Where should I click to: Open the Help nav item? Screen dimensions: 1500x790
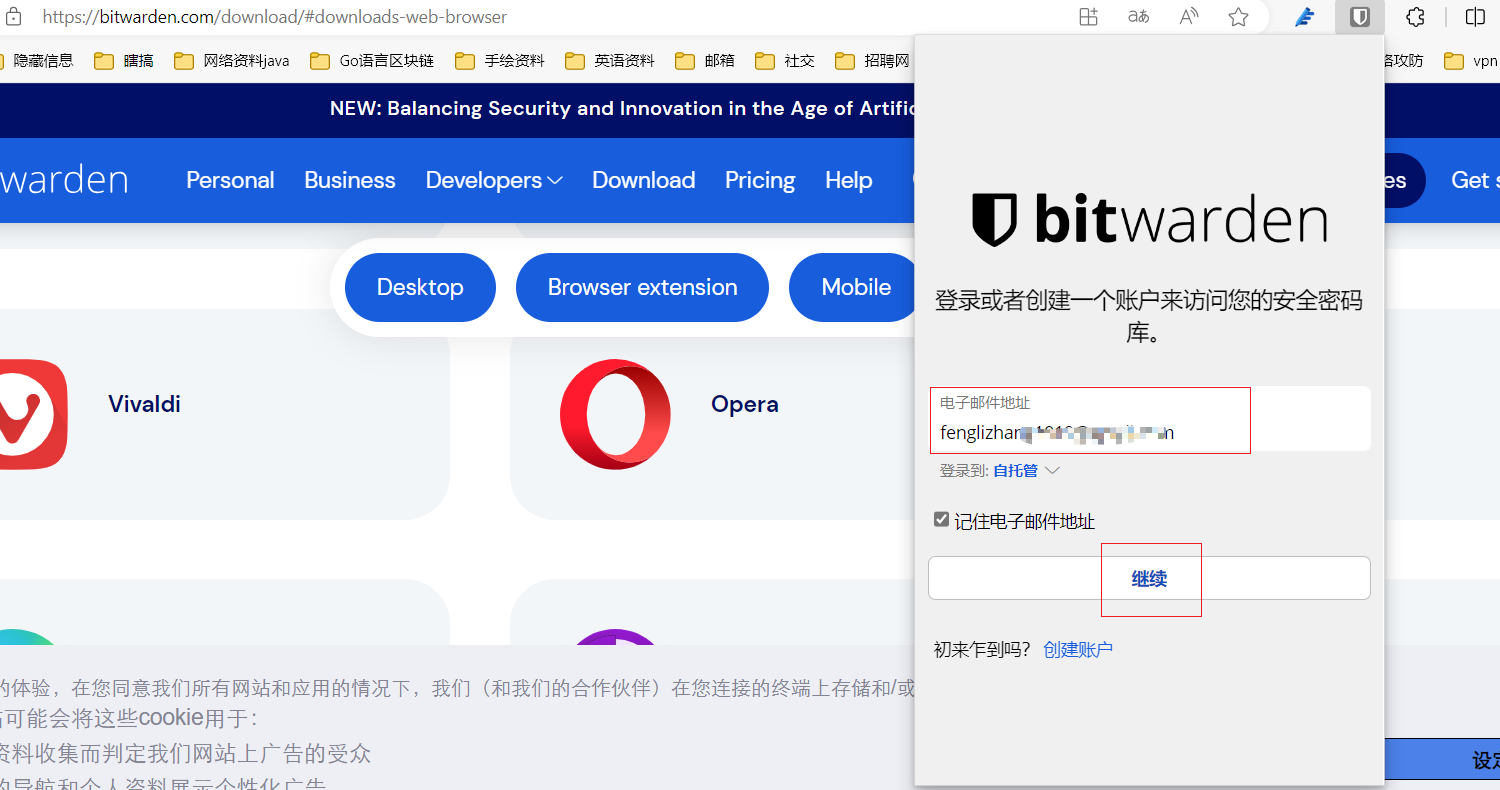[848, 180]
